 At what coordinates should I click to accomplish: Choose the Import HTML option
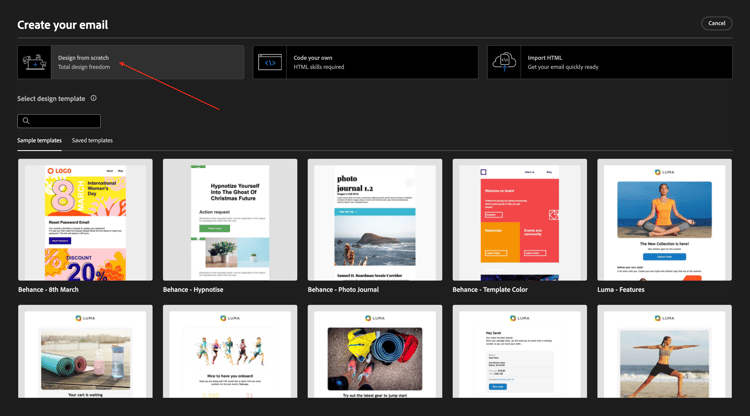click(x=609, y=62)
